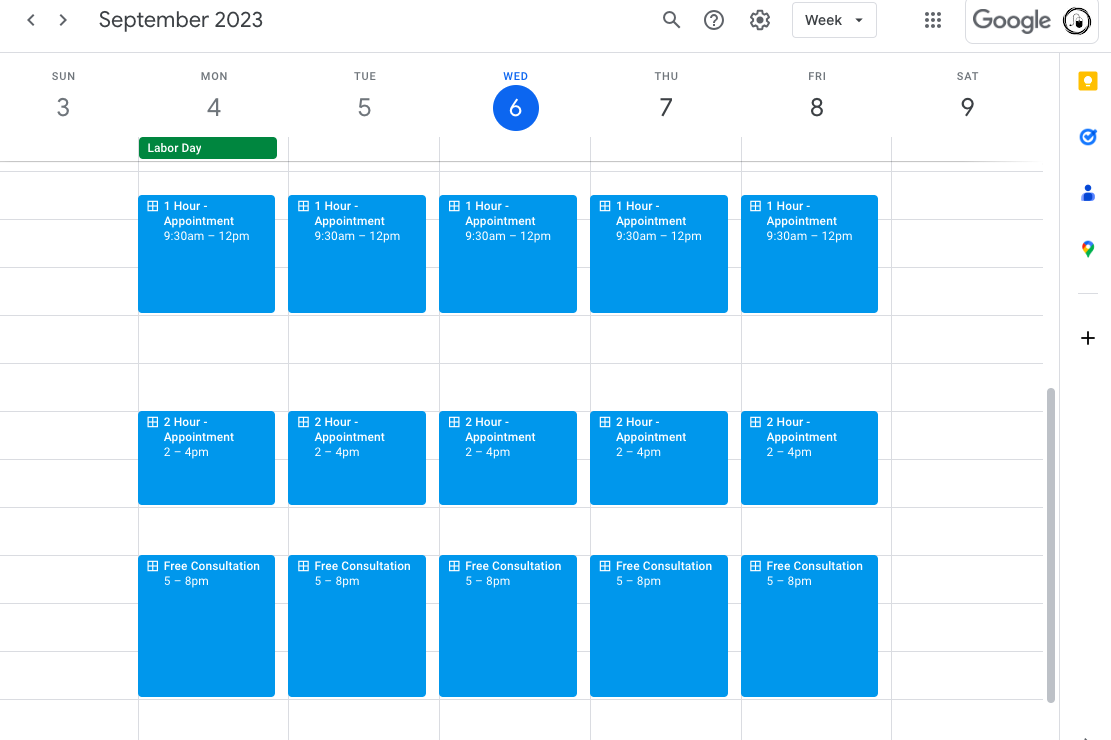Open the Settings gear menu
The image size is (1111, 740).
760,20
